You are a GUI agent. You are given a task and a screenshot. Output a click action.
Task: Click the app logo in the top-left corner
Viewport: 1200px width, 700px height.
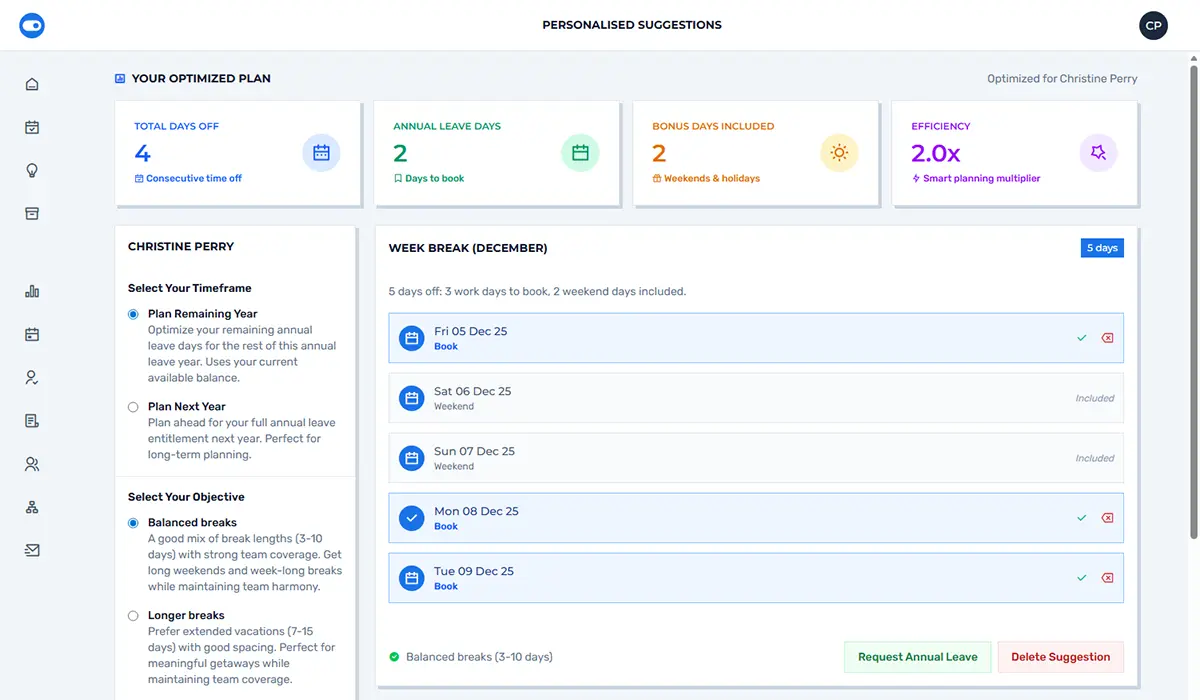(x=32, y=25)
